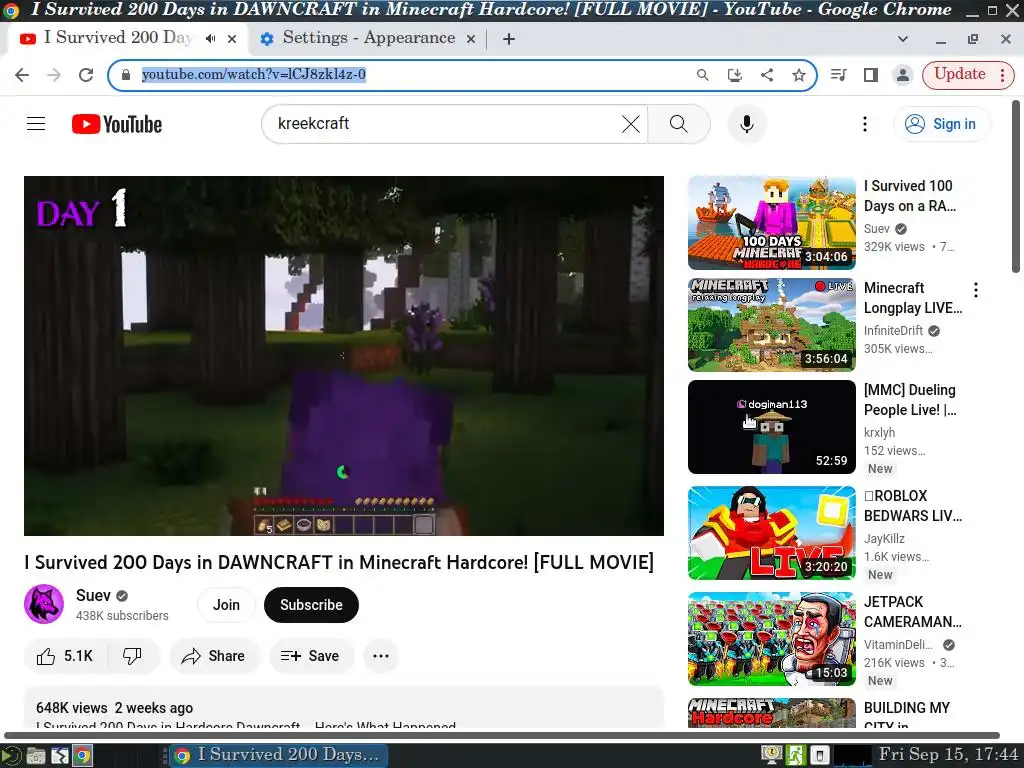This screenshot has height=768, width=1024.
Task: Join the Suev channel
Action: [226, 605]
